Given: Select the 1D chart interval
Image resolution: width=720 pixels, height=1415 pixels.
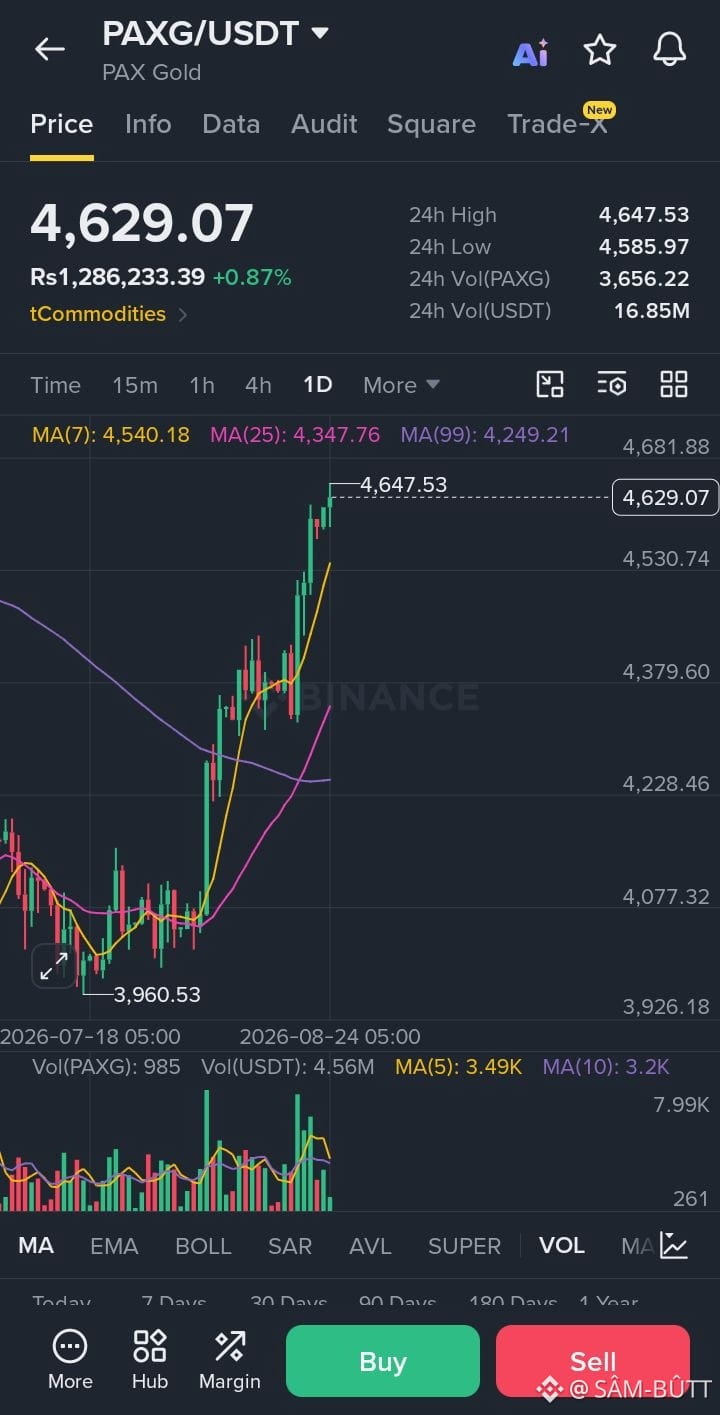Looking at the screenshot, I should pyautogui.click(x=317, y=385).
